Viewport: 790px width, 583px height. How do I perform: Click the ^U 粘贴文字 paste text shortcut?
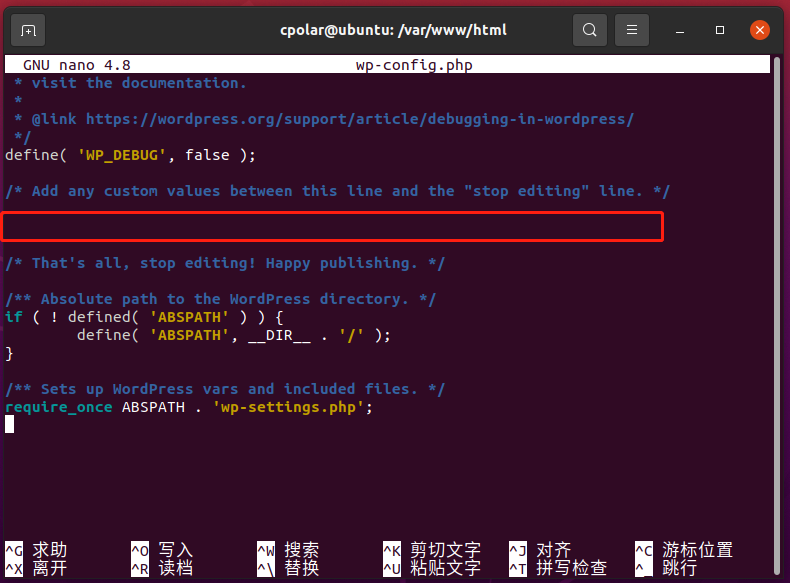point(432,568)
